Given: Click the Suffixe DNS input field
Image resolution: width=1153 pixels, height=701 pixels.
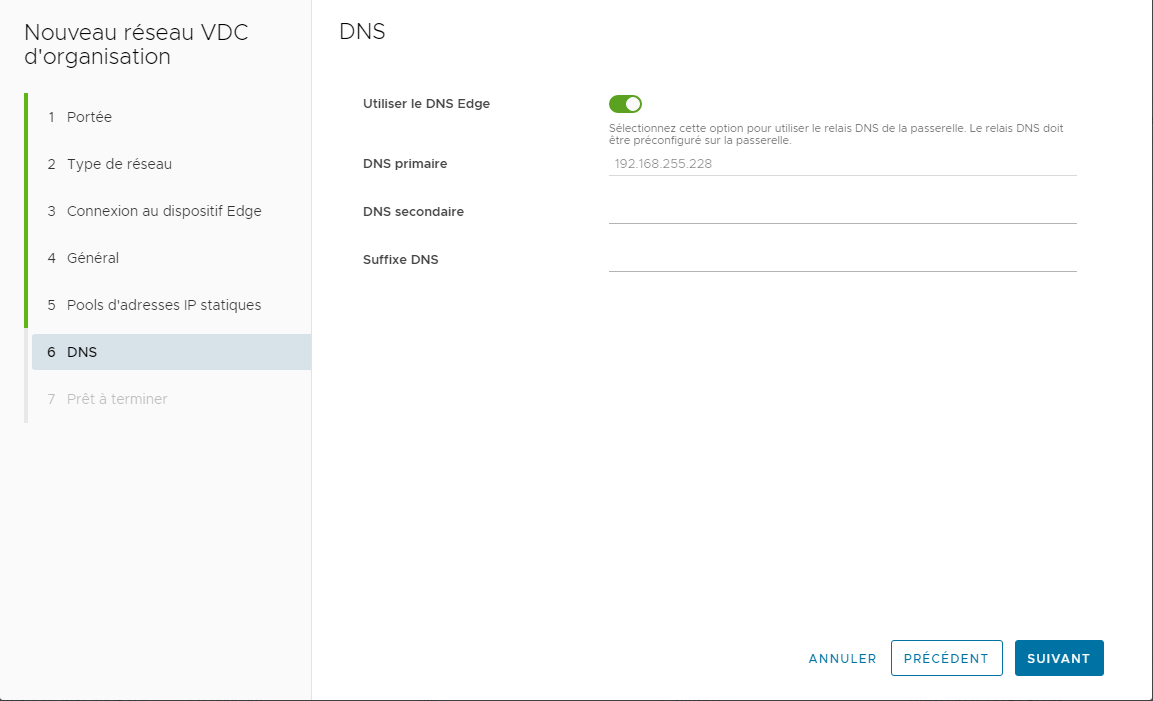Looking at the screenshot, I should click(843, 260).
